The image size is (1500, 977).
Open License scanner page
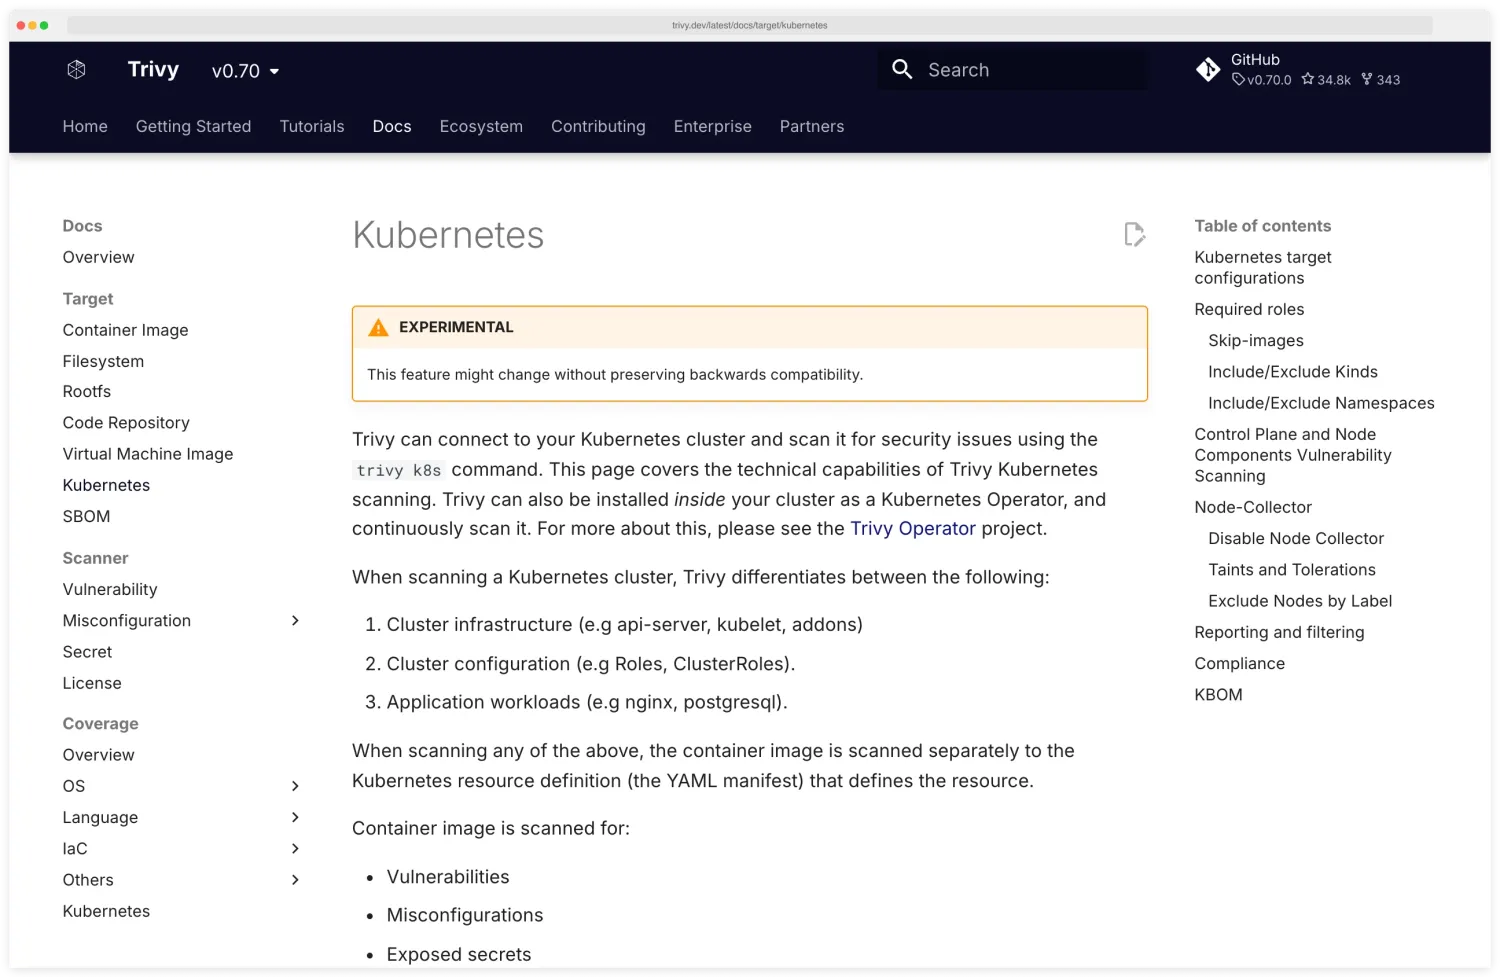(x=92, y=683)
